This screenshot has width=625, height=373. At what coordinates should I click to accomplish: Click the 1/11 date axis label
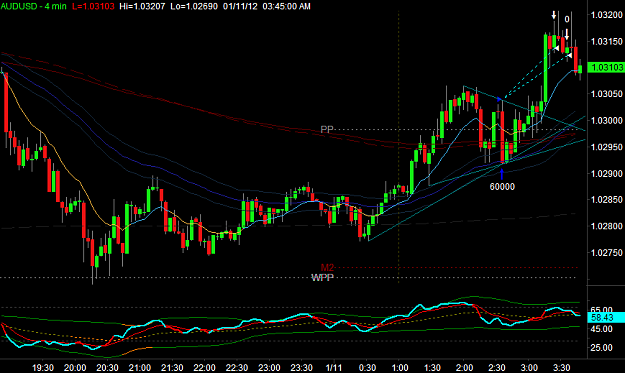pyautogui.click(x=334, y=367)
